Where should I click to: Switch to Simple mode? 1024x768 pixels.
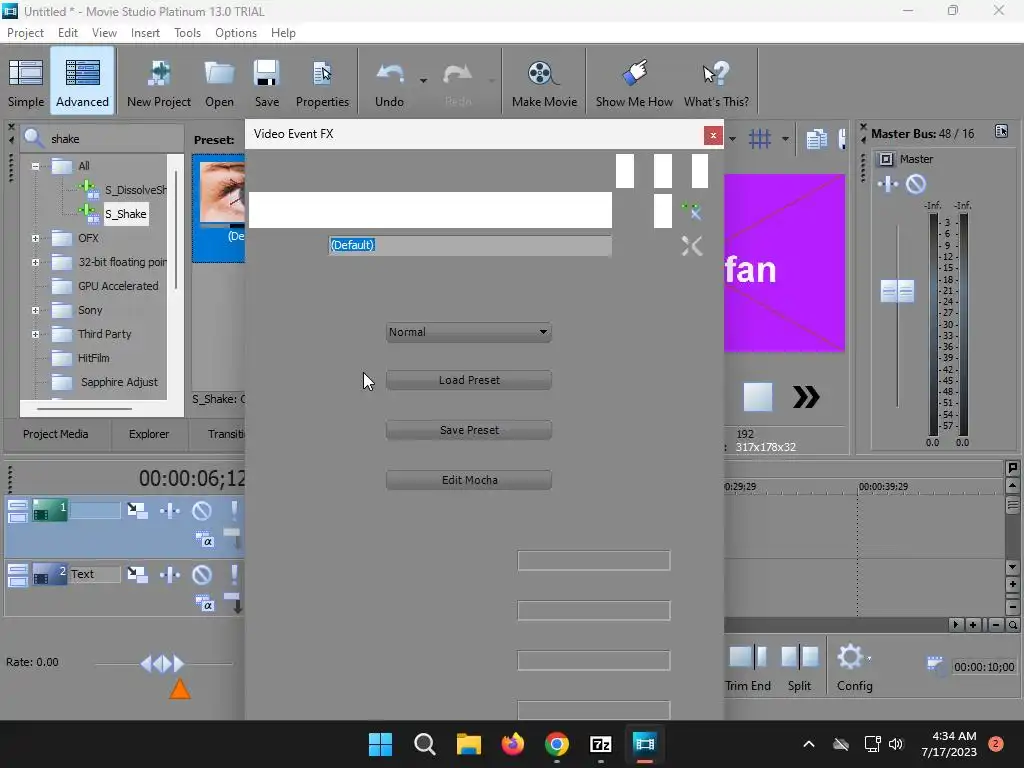tap(26, 83)
